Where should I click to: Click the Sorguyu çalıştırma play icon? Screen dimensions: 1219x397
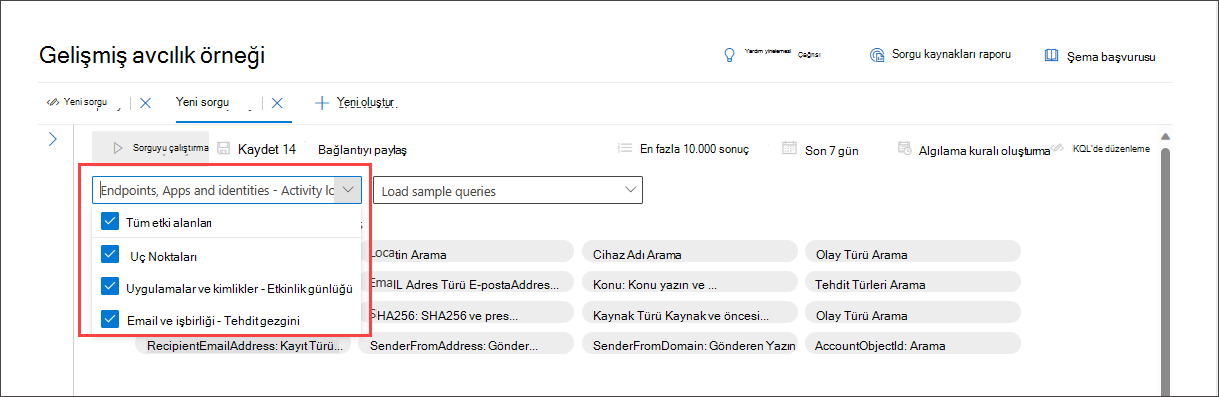118,148
